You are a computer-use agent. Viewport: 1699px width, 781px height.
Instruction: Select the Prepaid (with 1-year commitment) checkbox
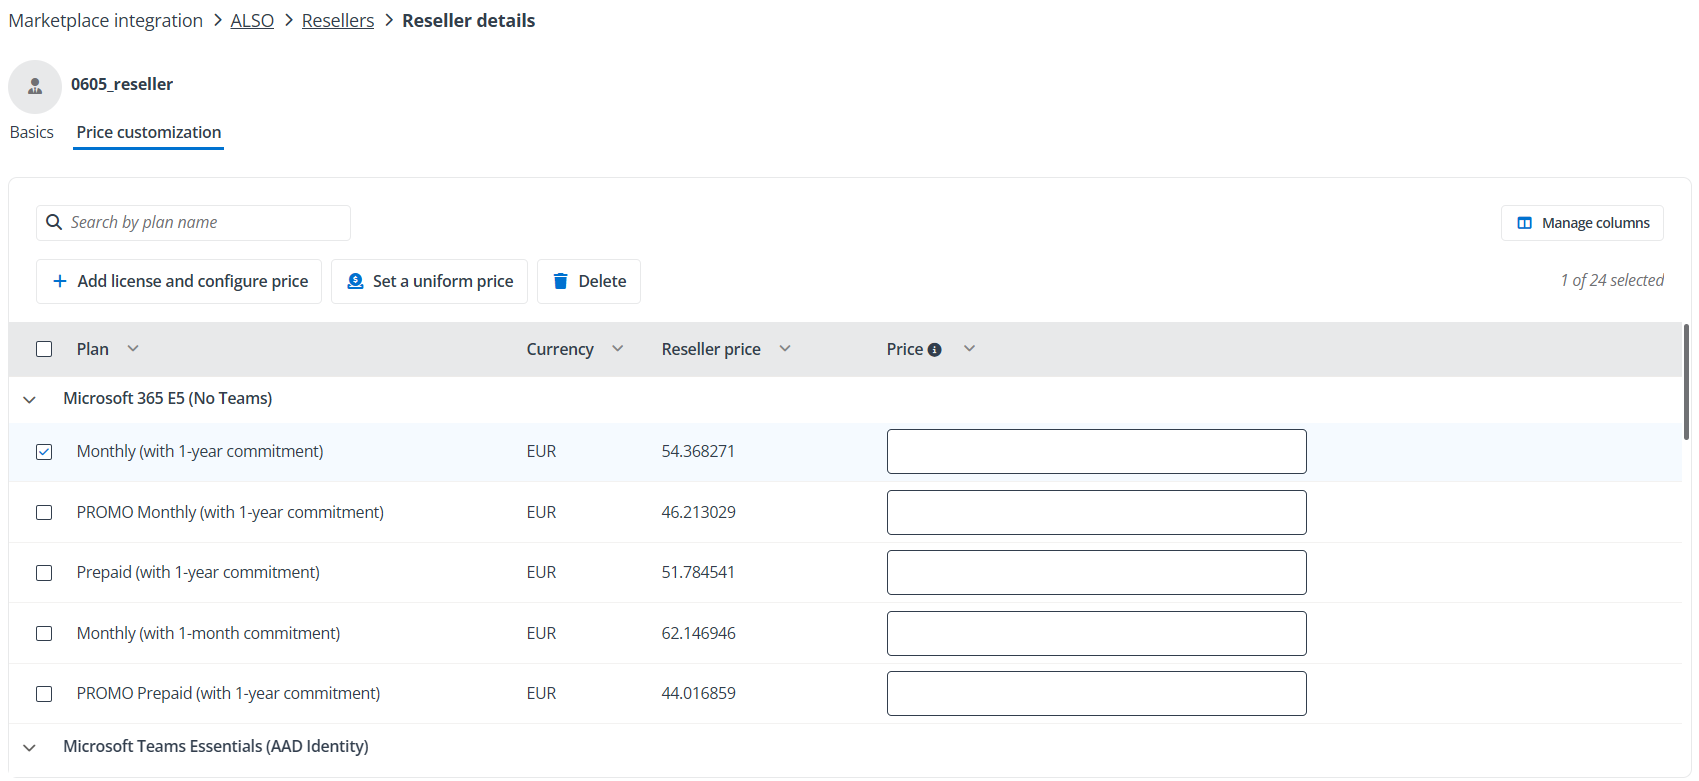point(44,573)
